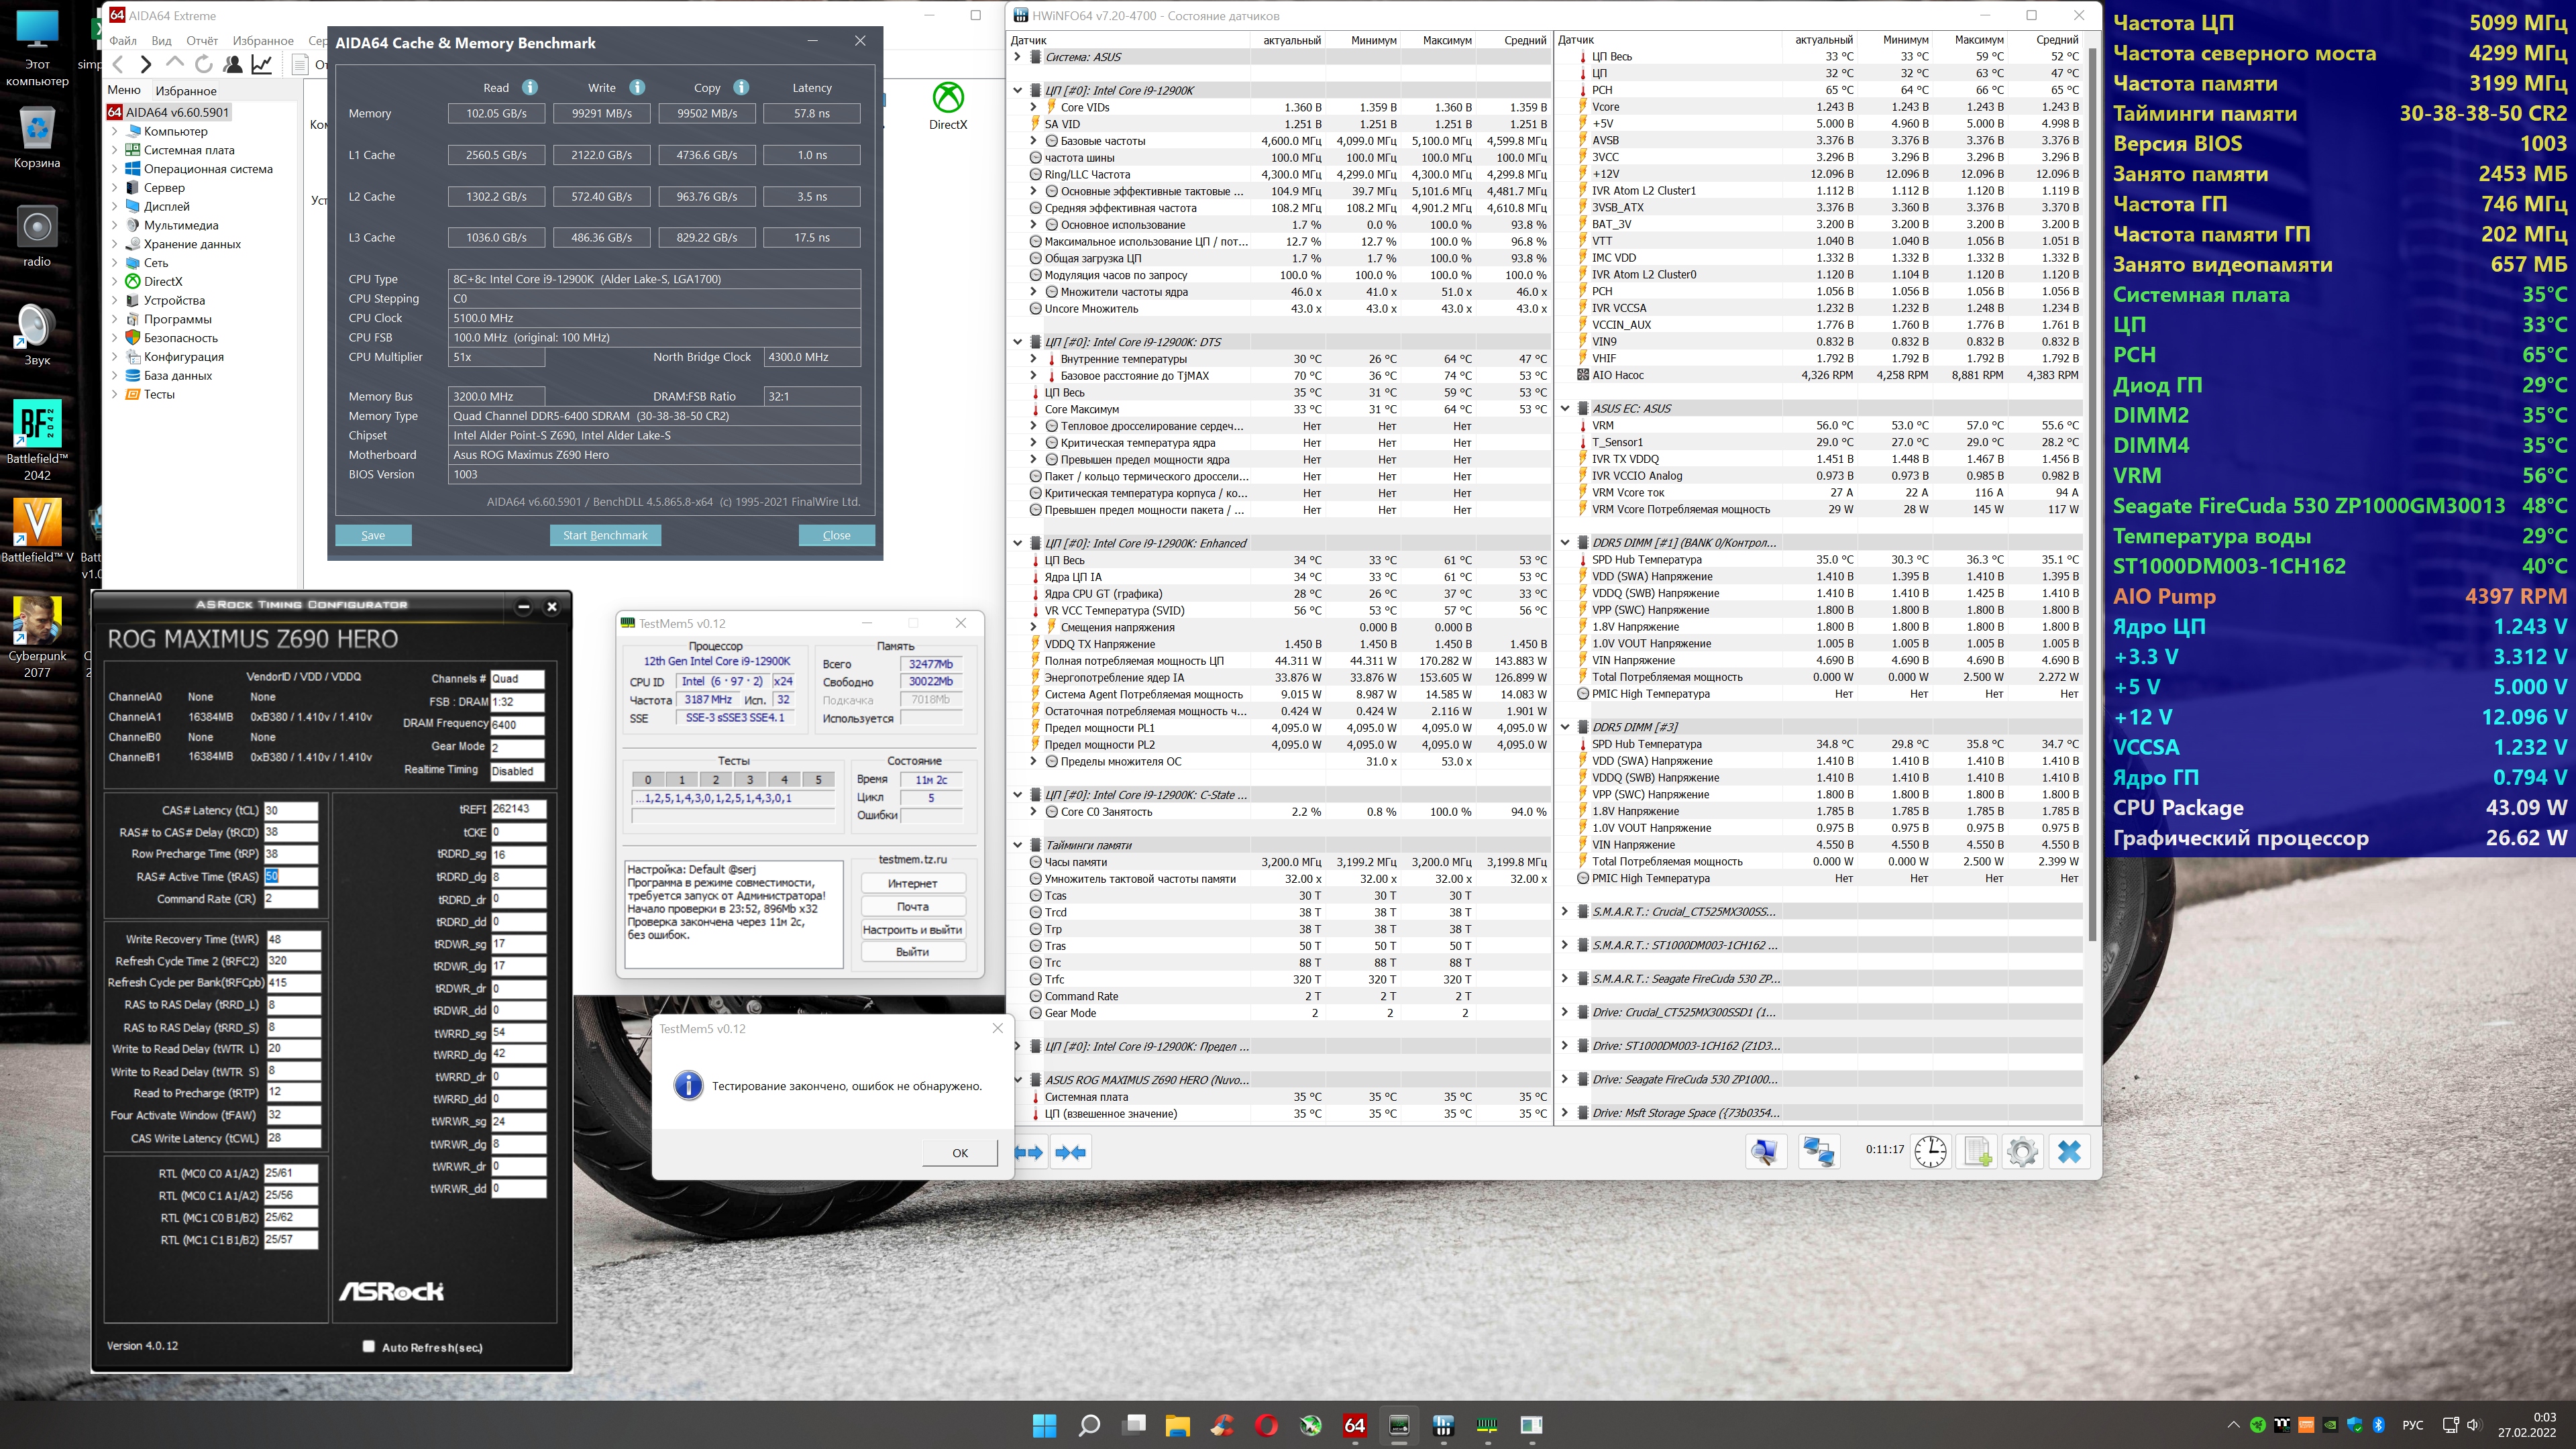Click the add log file icon
This screenshot has height=1449, width=2576.
pos(1977,1151)
